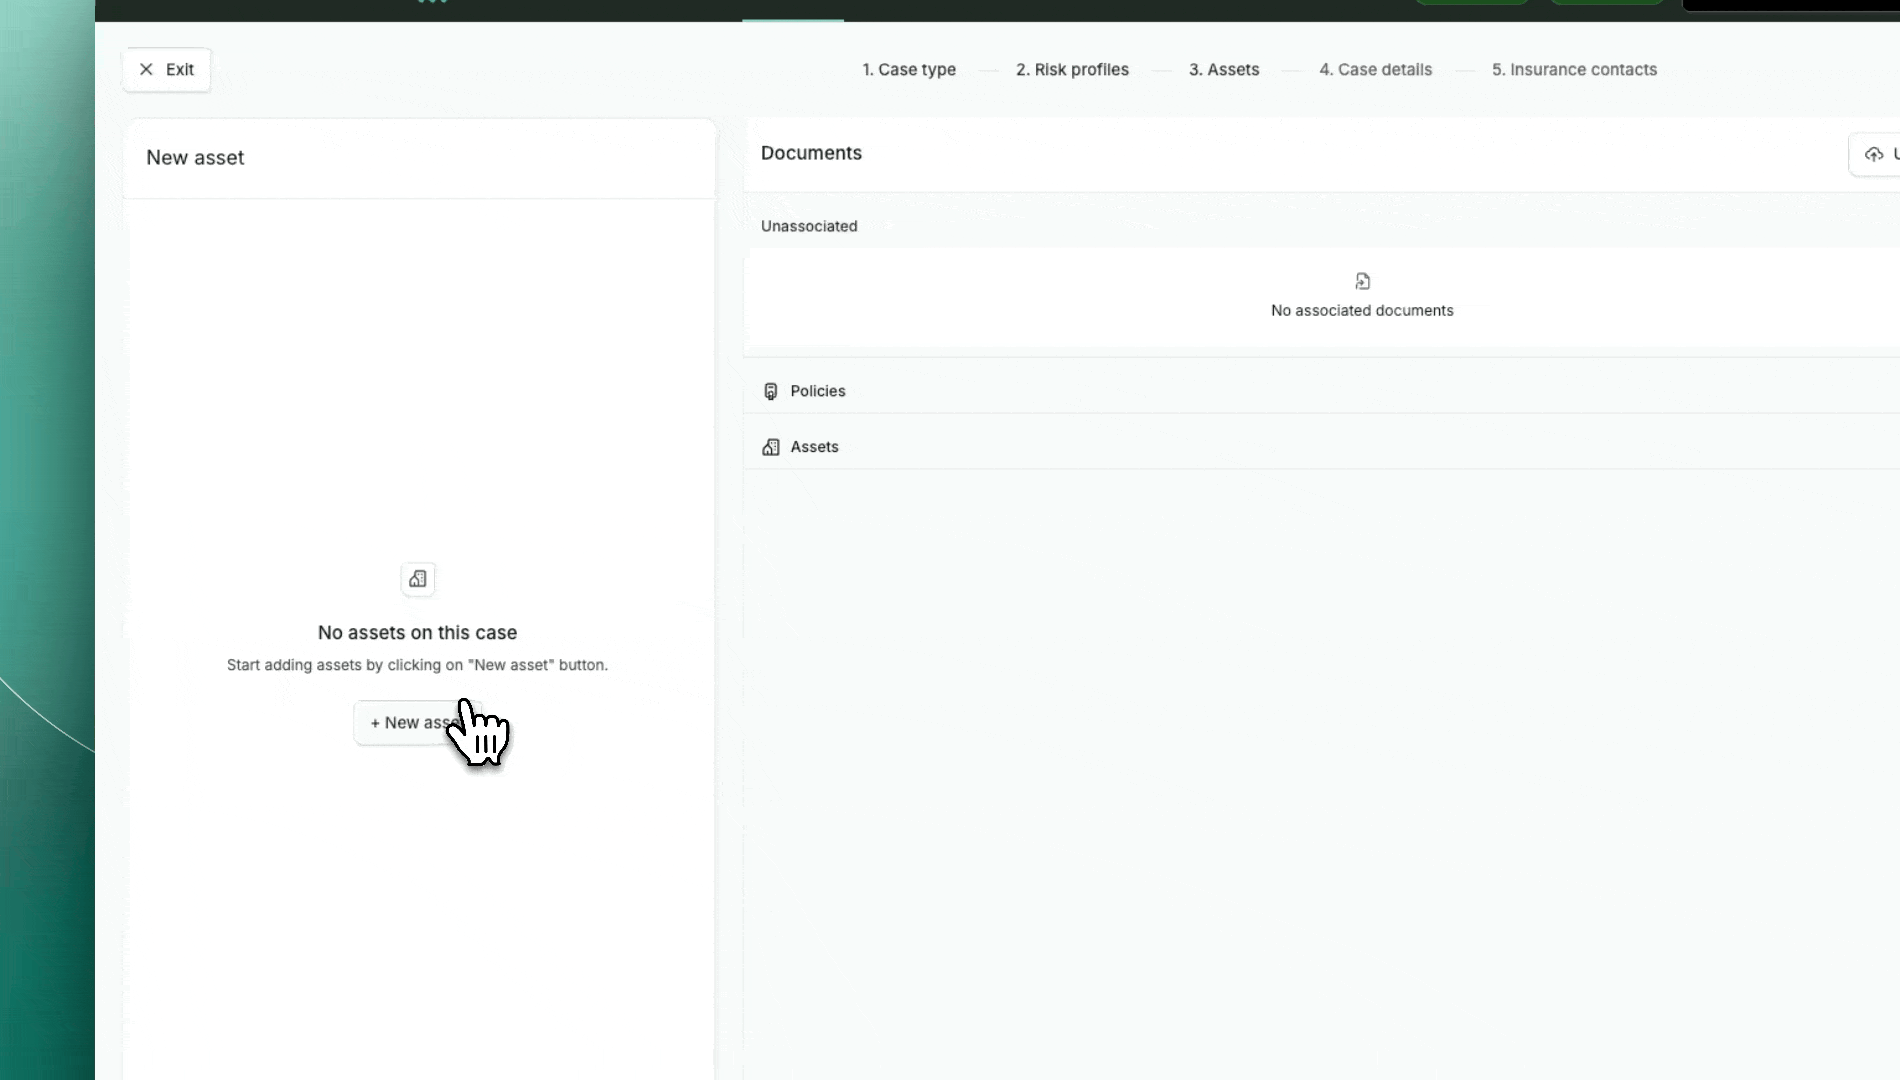1900x1080 pixels.
Task: Select step "3. Assets" in wizard
Action: click(x=1223, y=69)
